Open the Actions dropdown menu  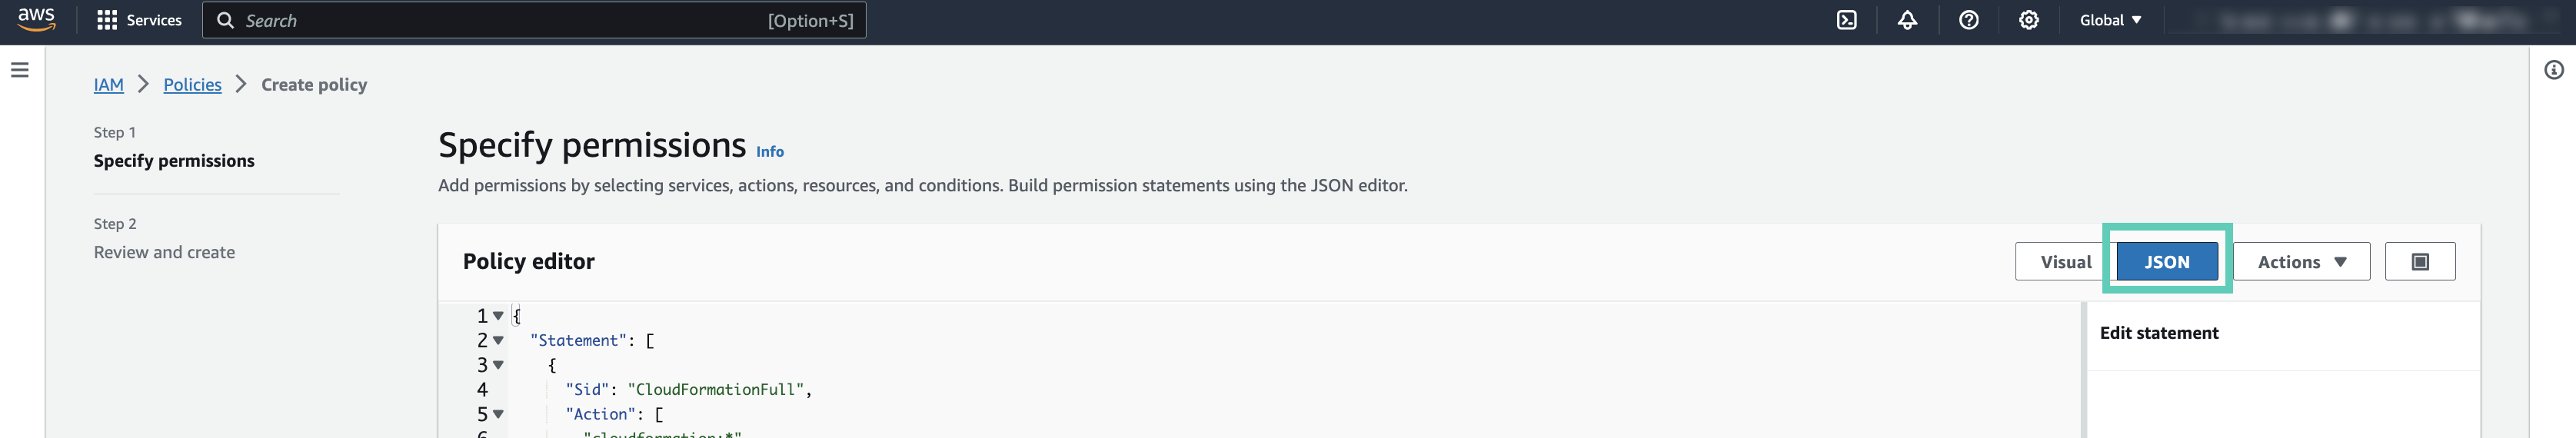(x=2301, y=262)
